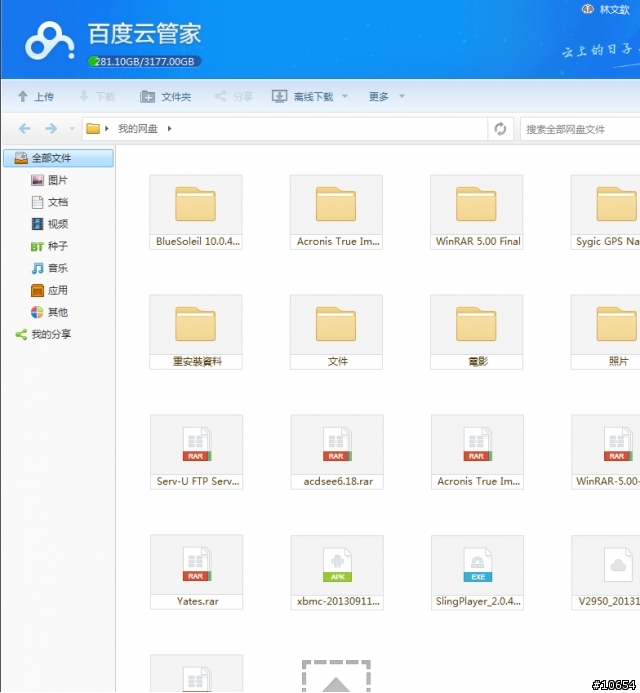The height and width of the screenshot is (693, 640).
Task: Click the 林文欽 user account name
Action: [614, 9]
